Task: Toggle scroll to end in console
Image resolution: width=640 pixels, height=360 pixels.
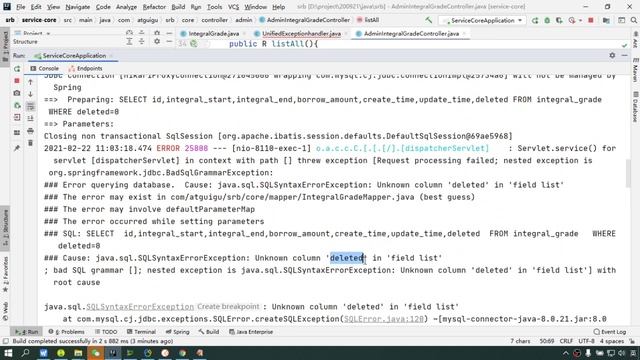Action: click(30, 118)
